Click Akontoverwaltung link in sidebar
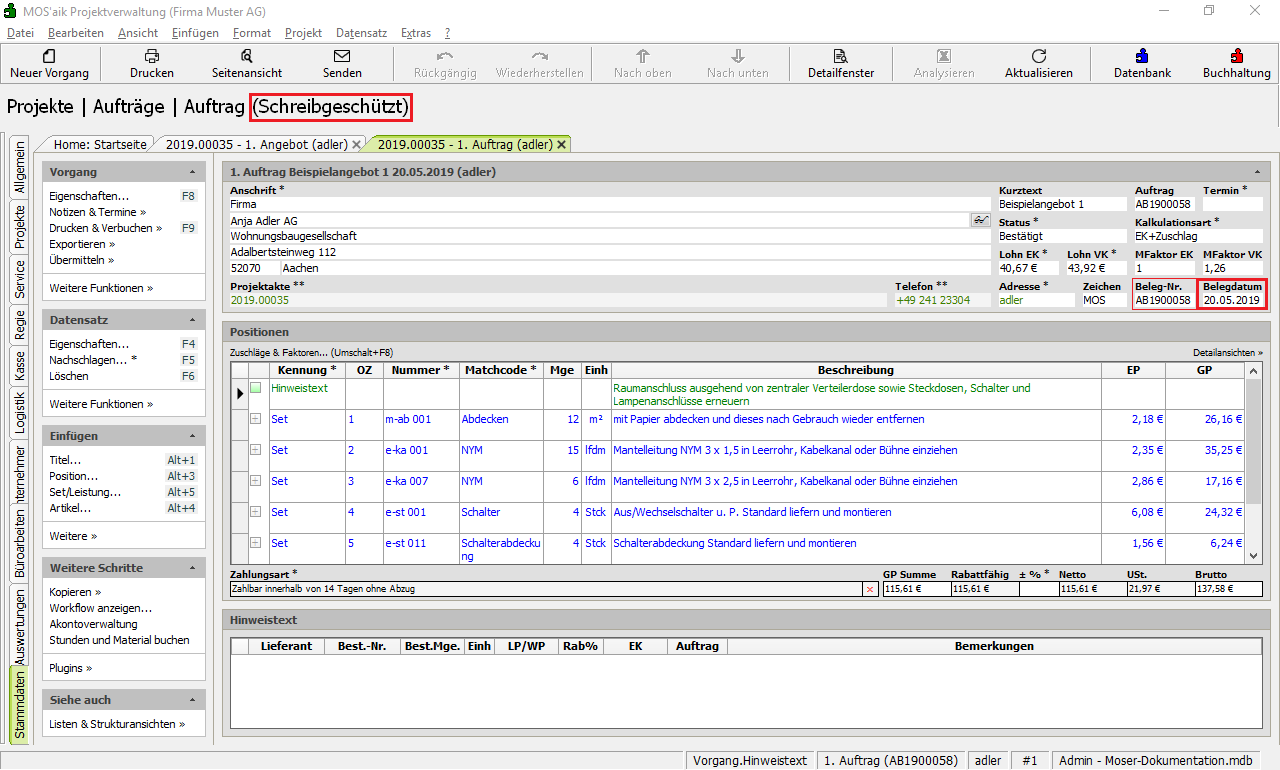Viewport: 1280px width, 770px height. [x=93, y=624]
